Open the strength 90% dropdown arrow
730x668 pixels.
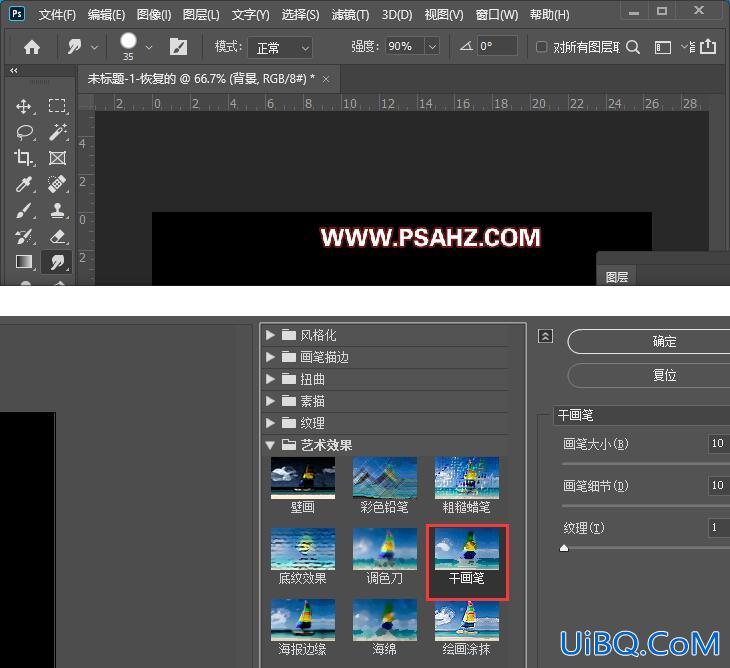[x=432, y=47]
